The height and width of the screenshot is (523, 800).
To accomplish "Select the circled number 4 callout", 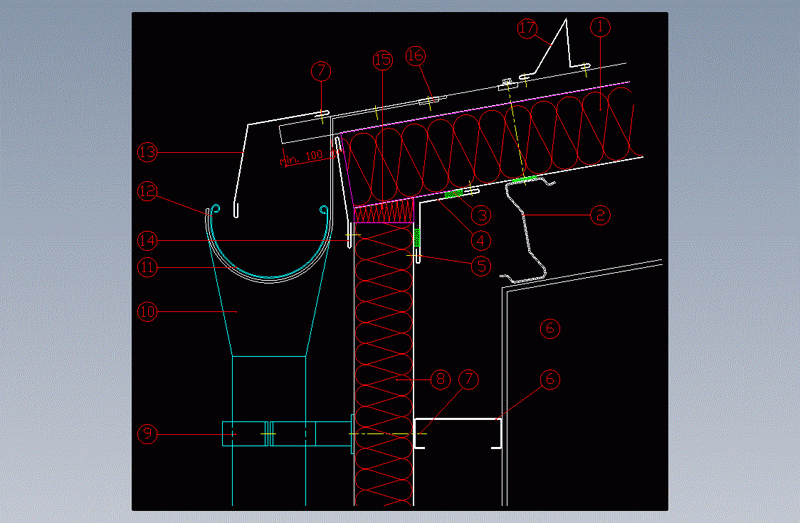I will tap(482, 240).
